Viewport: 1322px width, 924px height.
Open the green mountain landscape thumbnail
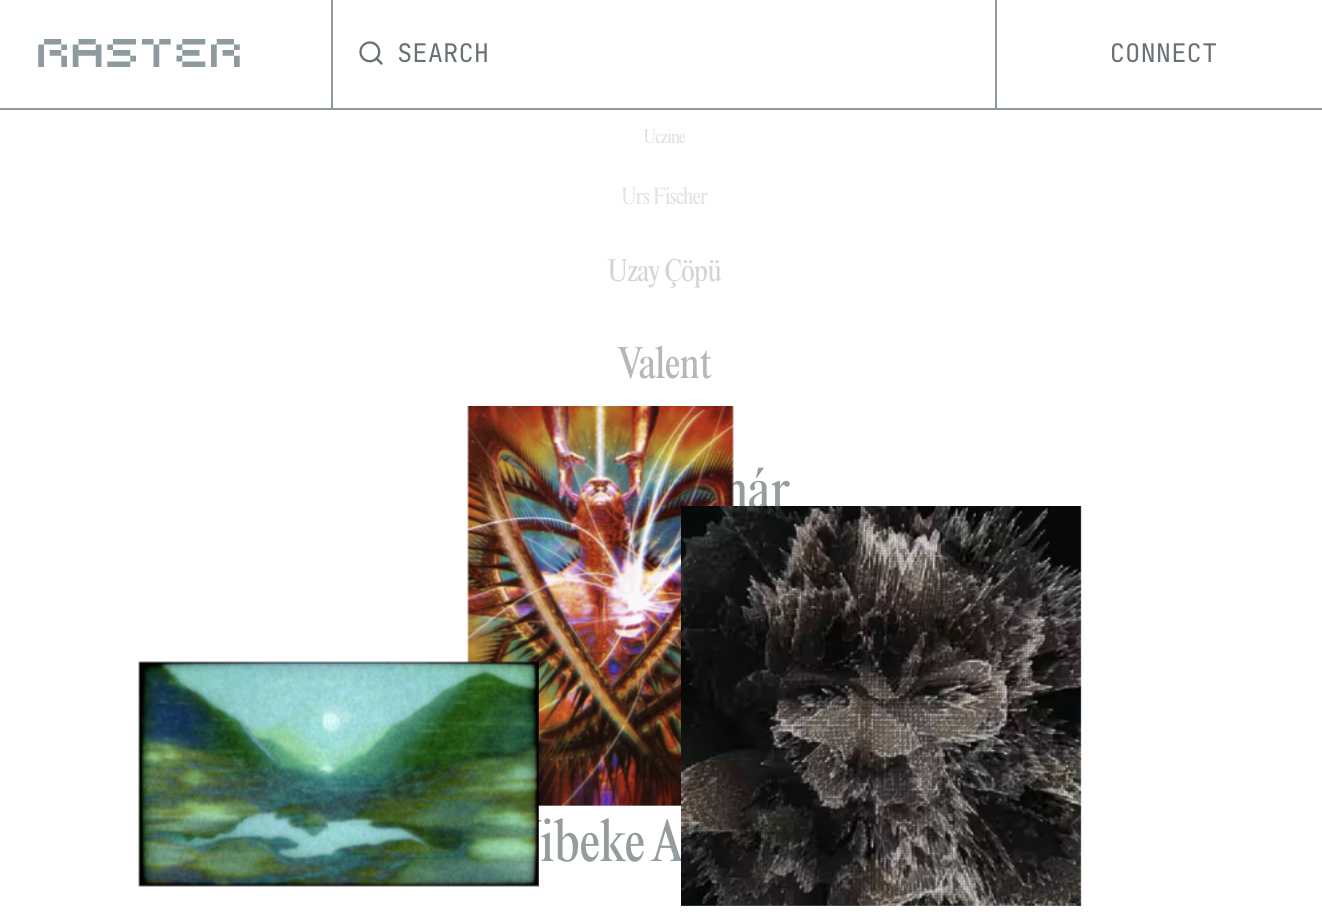[339, 774]
